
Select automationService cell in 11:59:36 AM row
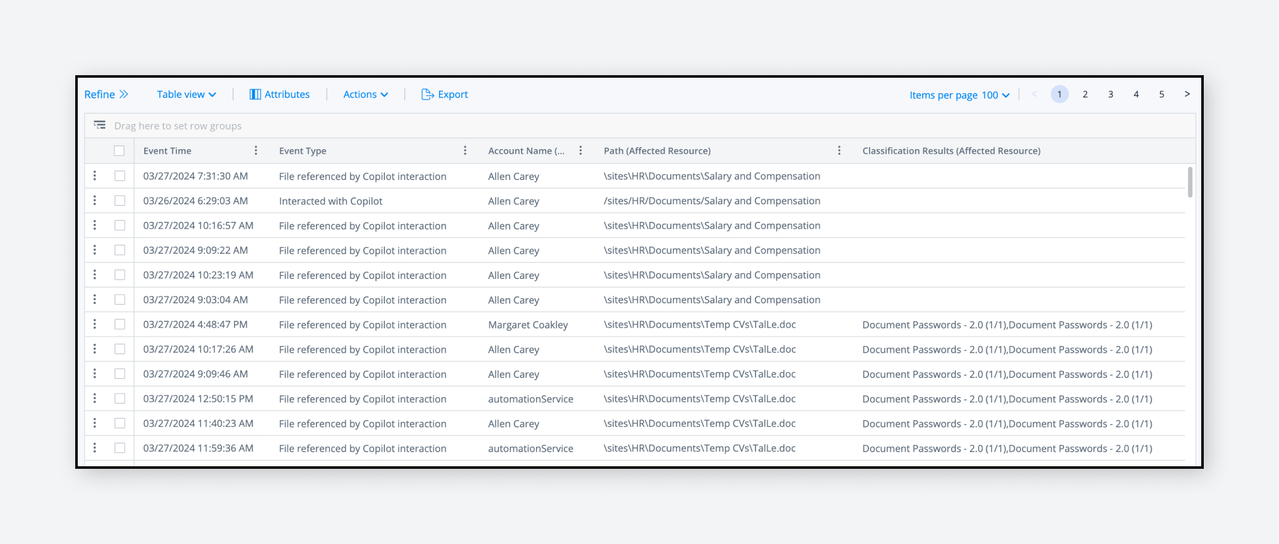(531, 448)
